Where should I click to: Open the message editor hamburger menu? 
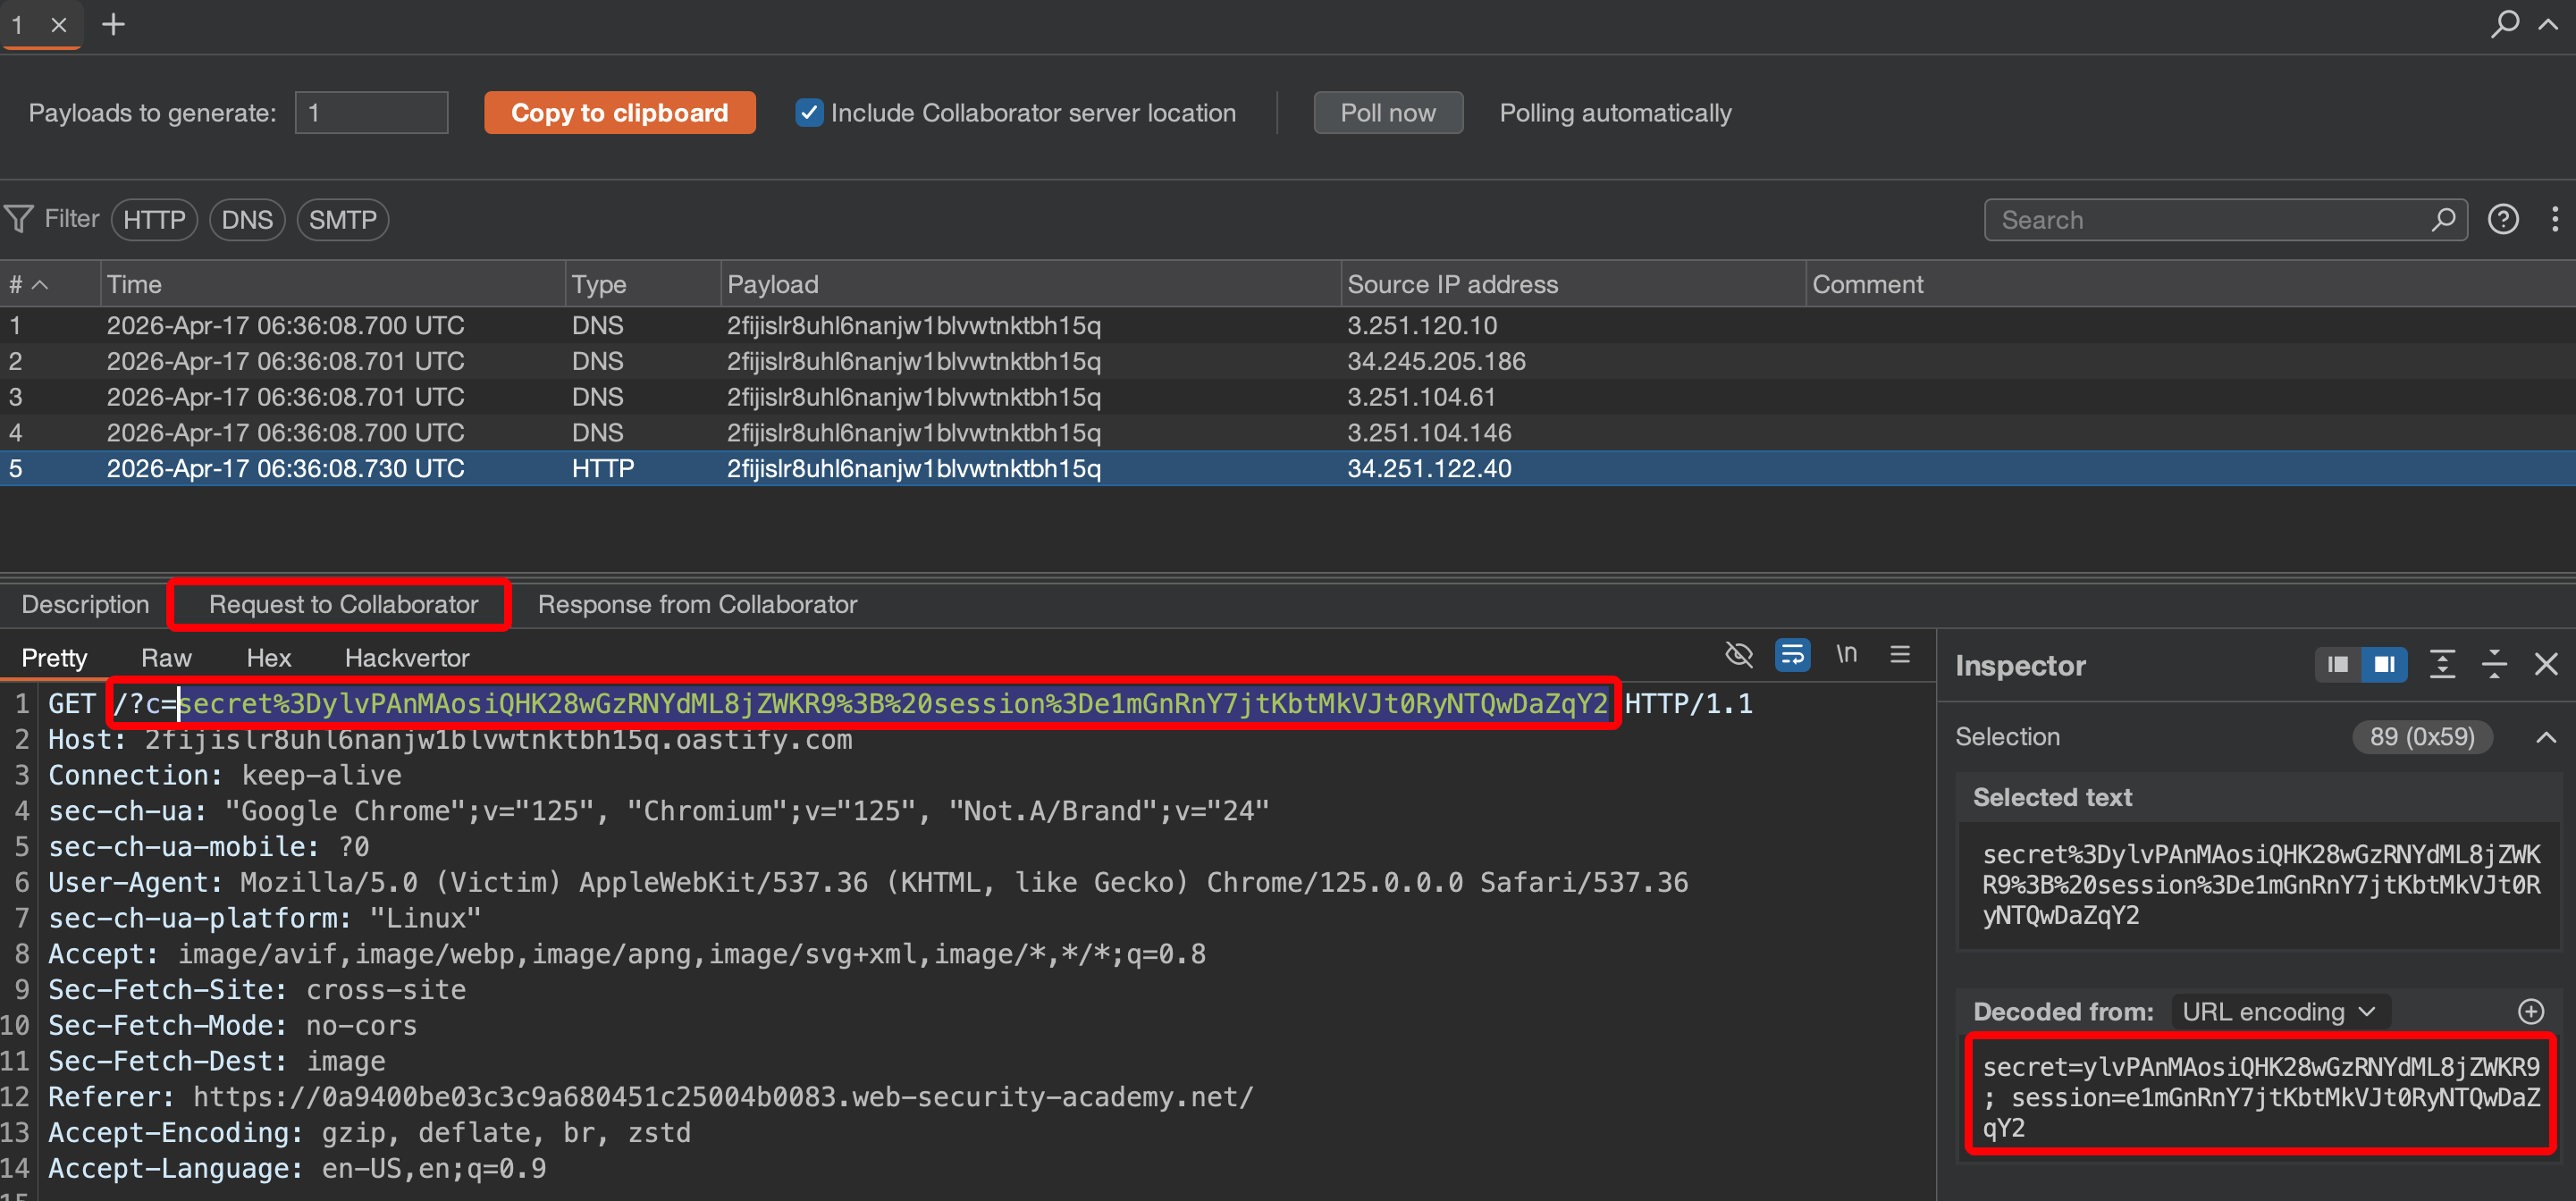coord(1900,655)
